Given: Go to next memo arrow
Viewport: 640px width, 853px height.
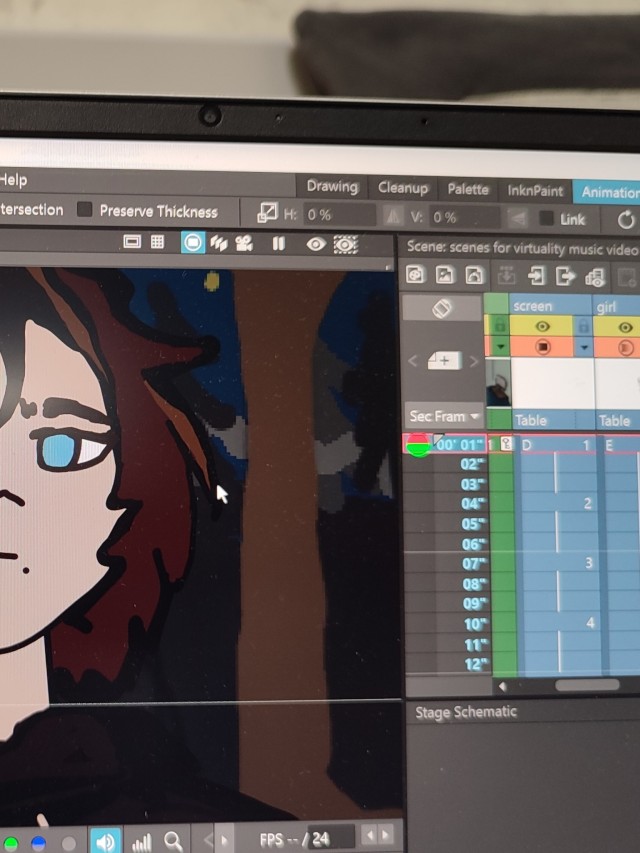Looking at the screenshot, I should click(x=474, y=361).
